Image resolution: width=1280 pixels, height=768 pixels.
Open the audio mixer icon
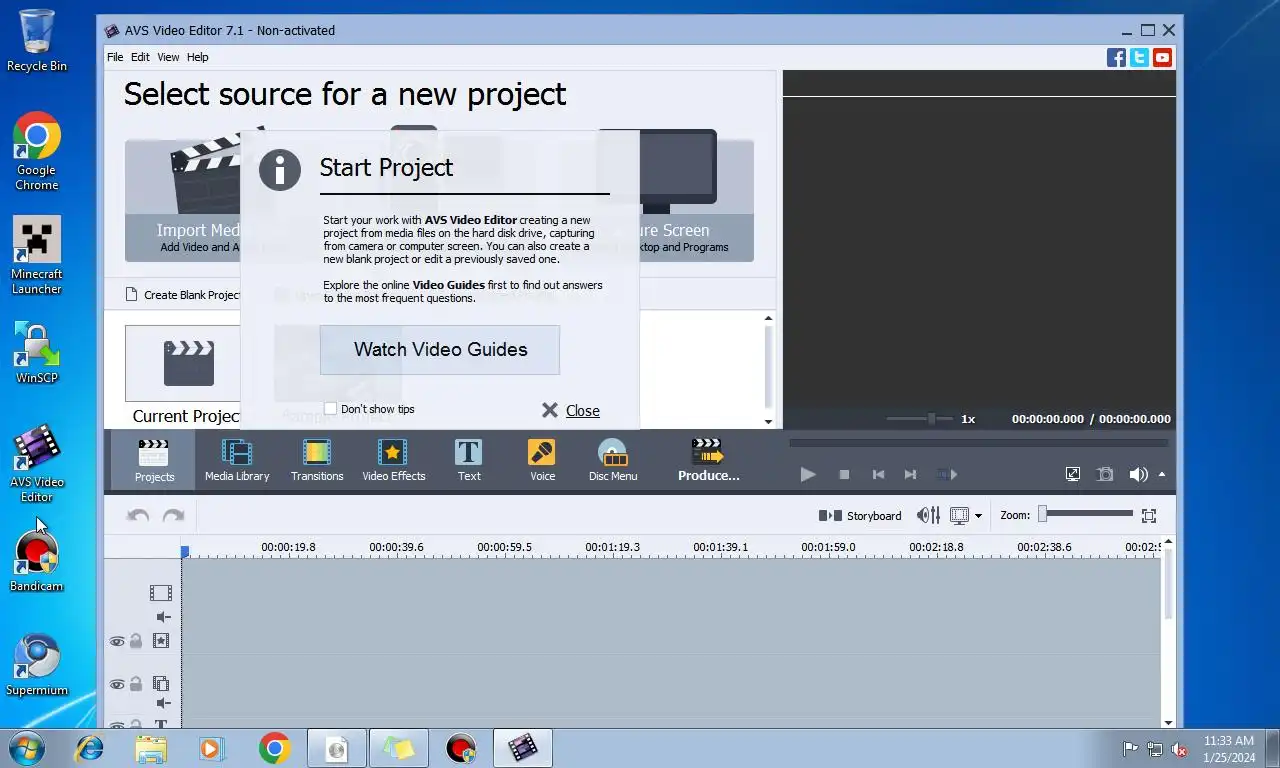tap(928, 516)
